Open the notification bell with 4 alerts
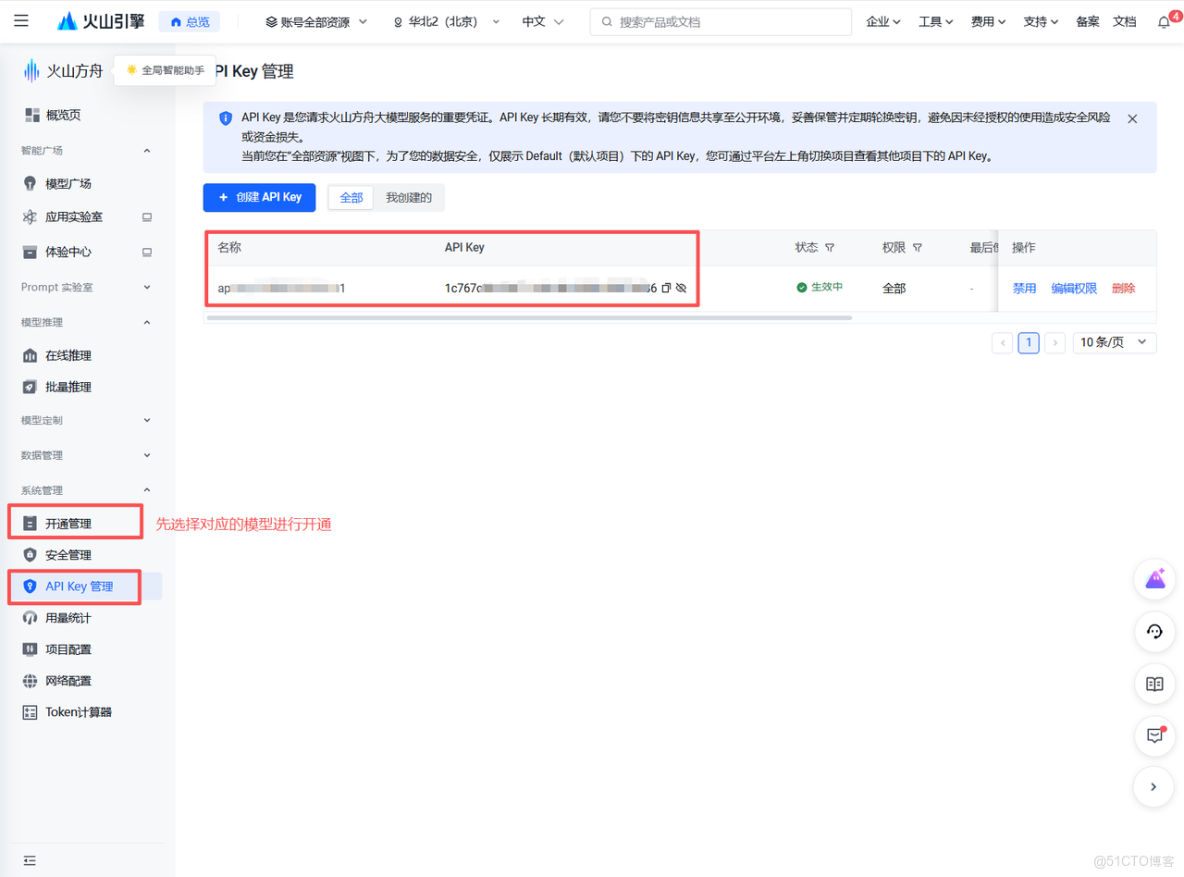This screenshot has width=1184, height=877. click(x=1163, y=21)
